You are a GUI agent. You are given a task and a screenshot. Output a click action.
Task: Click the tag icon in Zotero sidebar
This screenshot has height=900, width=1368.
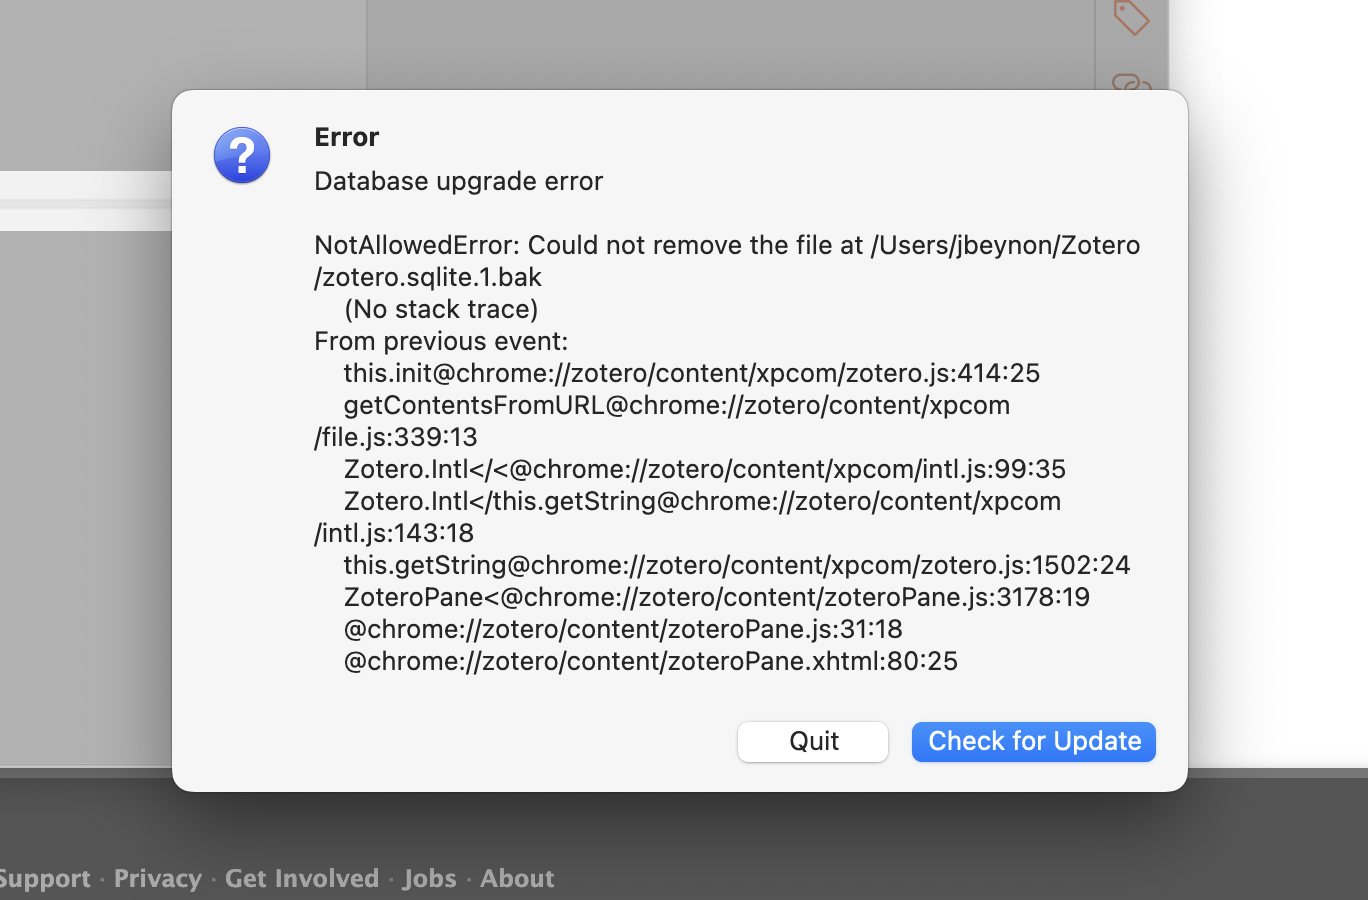click(x=1131, y=17)
